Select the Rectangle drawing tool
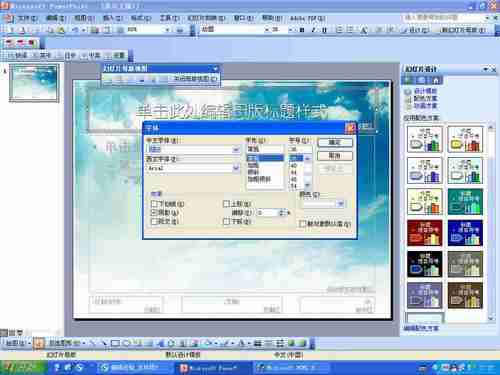 [115, 343]
